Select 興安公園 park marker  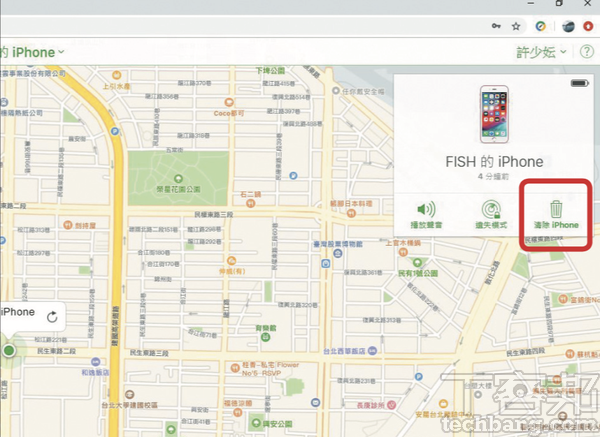tap(256, 423)
